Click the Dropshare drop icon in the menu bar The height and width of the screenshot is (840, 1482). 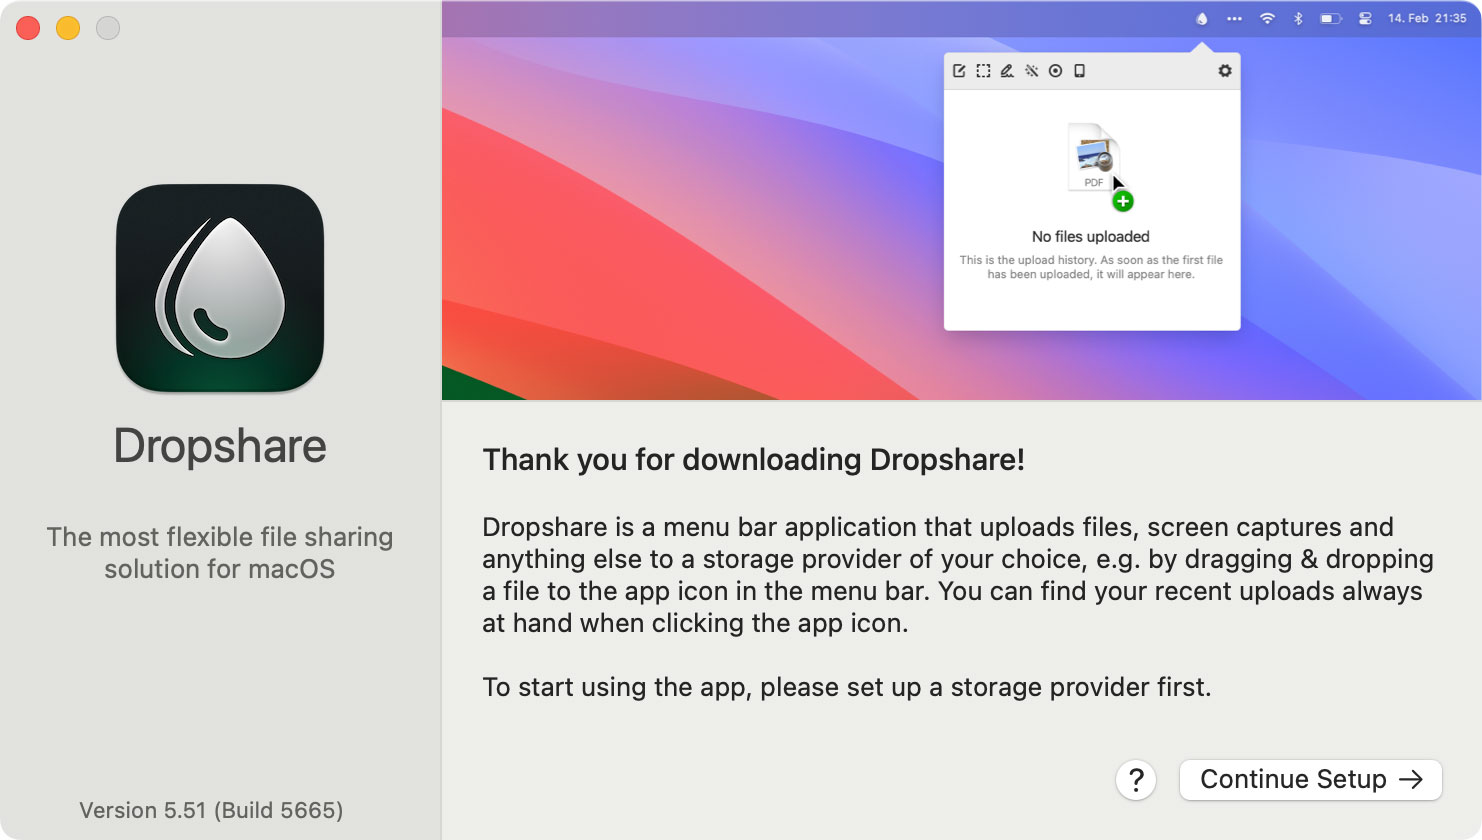click(x=1202, y=18)
